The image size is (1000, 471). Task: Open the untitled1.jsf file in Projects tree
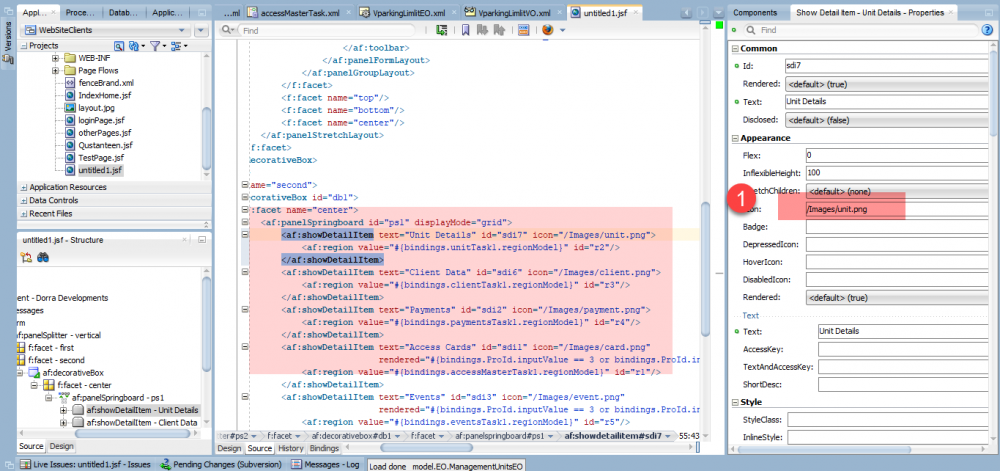(99, 171)
